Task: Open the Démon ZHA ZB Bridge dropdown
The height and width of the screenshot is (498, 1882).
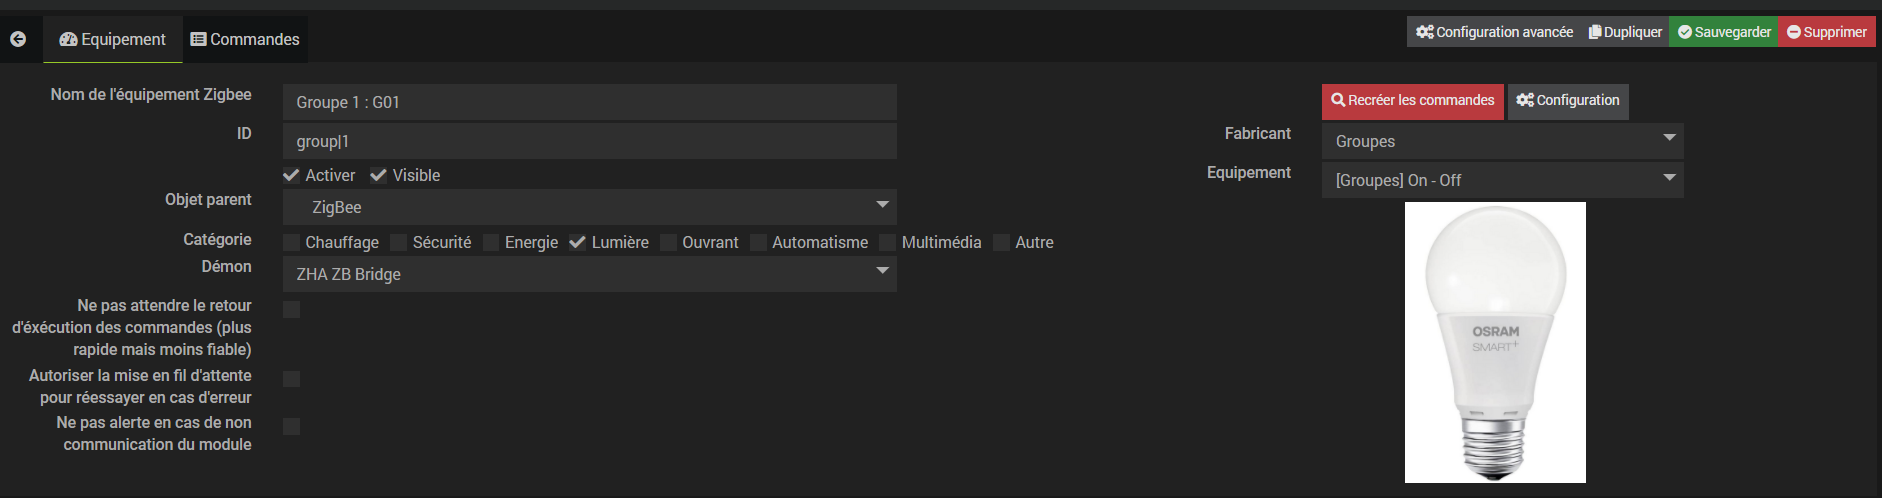Action: [589, 274]
